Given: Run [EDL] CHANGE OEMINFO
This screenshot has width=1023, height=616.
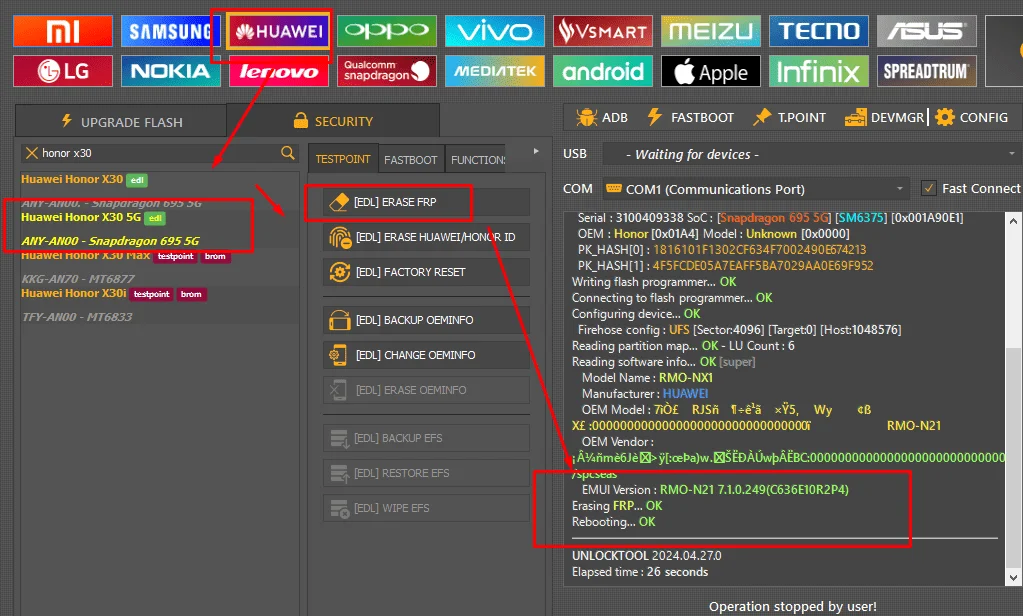Looking at the screenshot, I should click(x=426, y=355).
